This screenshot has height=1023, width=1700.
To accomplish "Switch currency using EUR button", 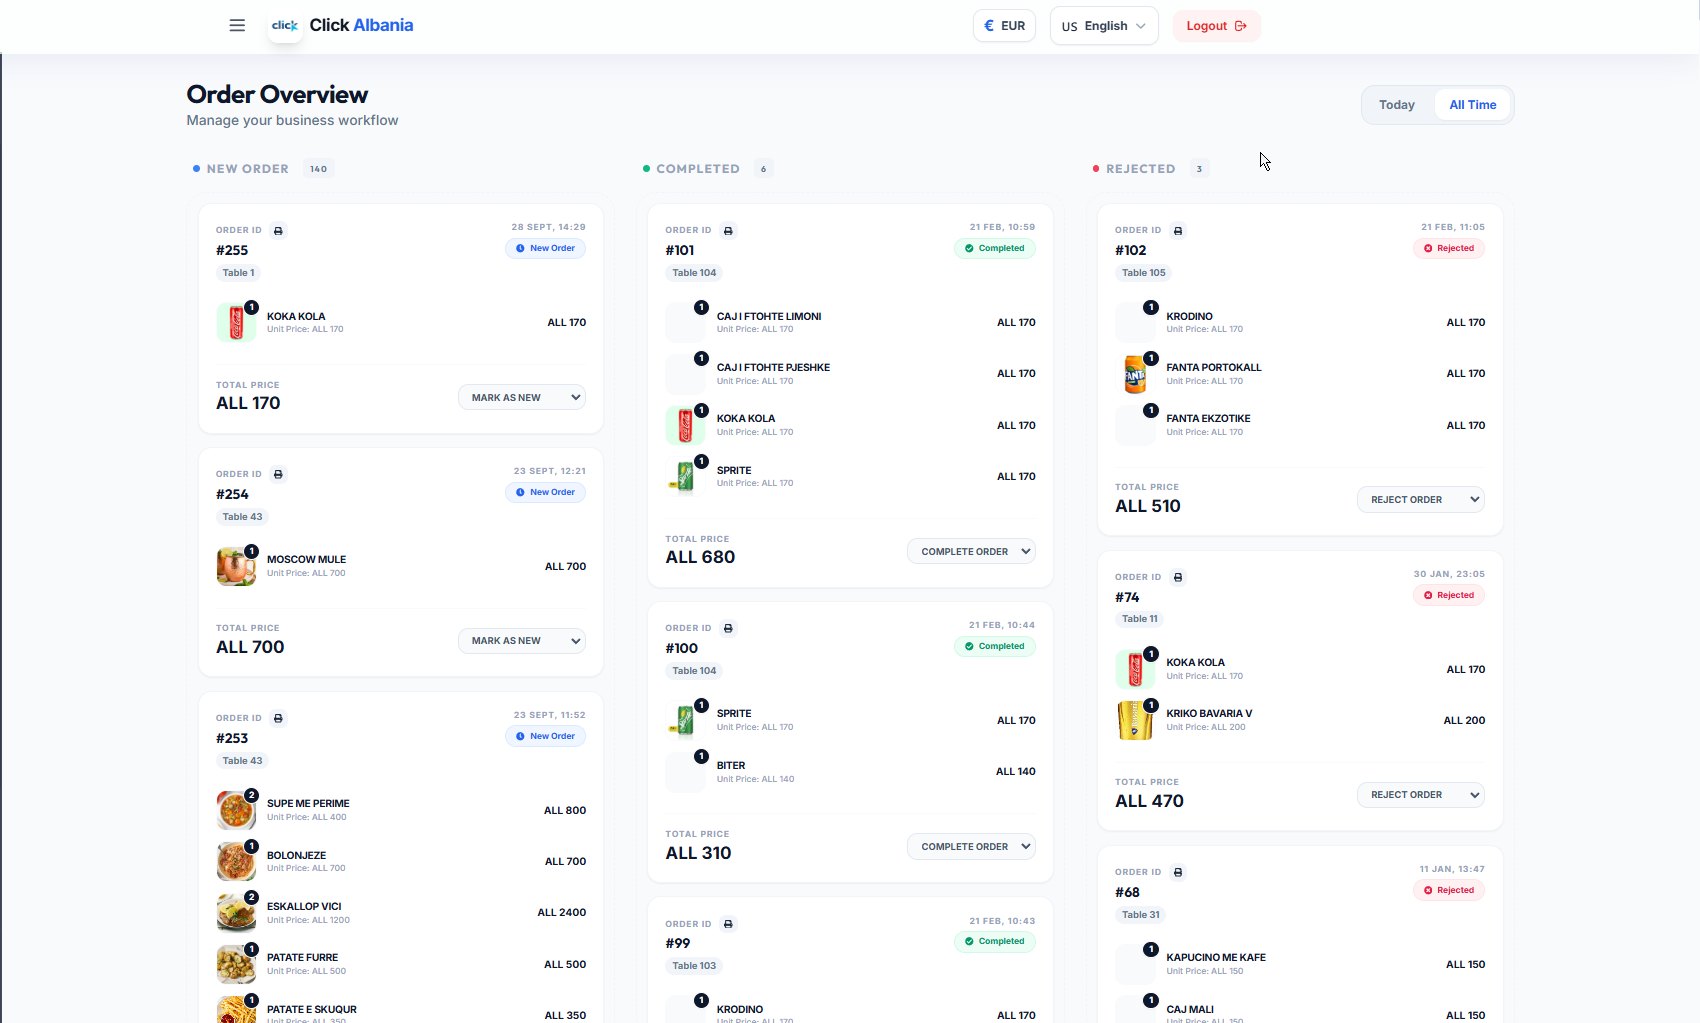I will click(1004, 26).
